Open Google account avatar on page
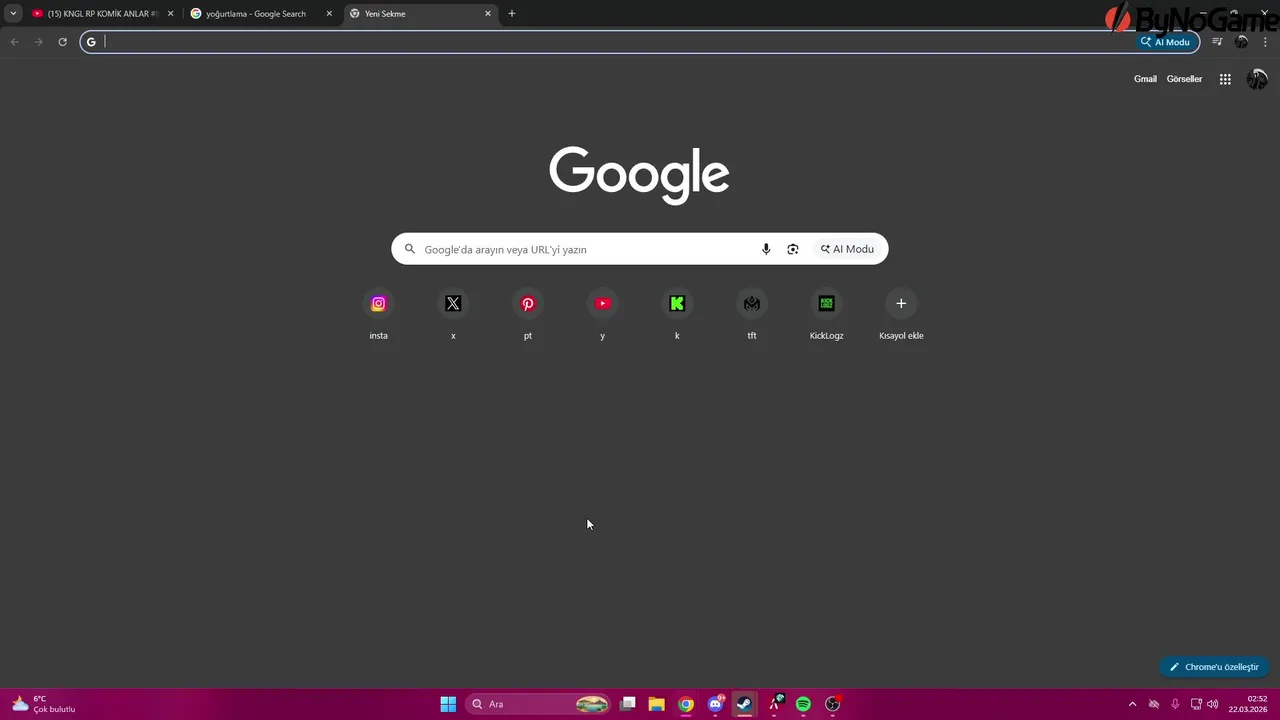 pos(1257,79)
